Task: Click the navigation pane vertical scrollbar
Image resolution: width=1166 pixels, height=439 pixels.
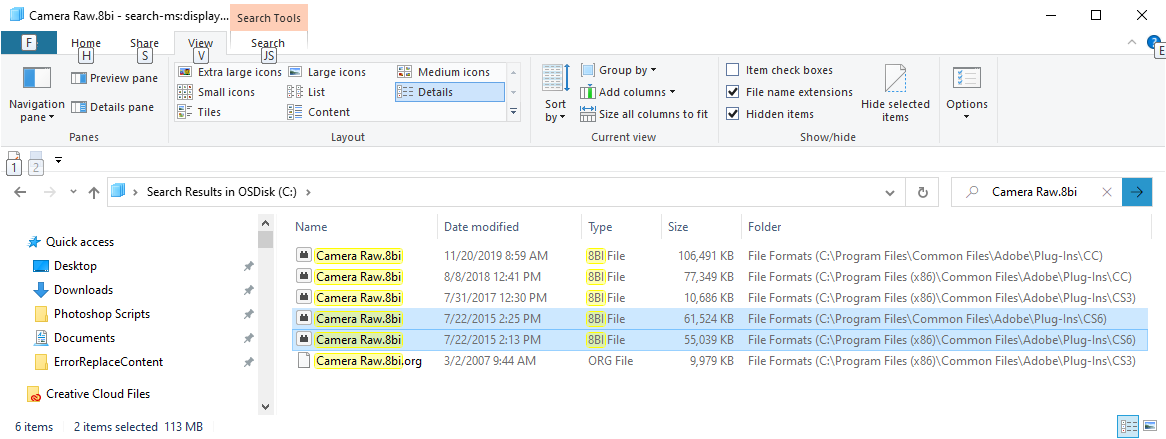Action: [265, 320]
